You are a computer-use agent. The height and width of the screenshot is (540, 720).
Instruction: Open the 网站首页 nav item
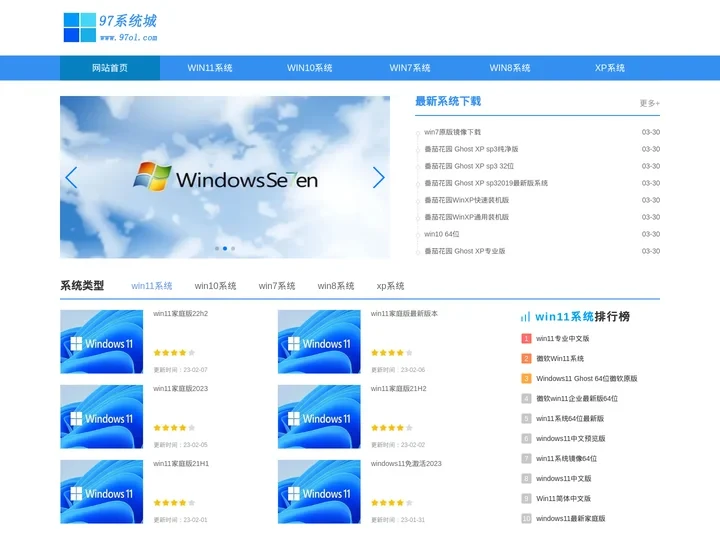(110, 68)
